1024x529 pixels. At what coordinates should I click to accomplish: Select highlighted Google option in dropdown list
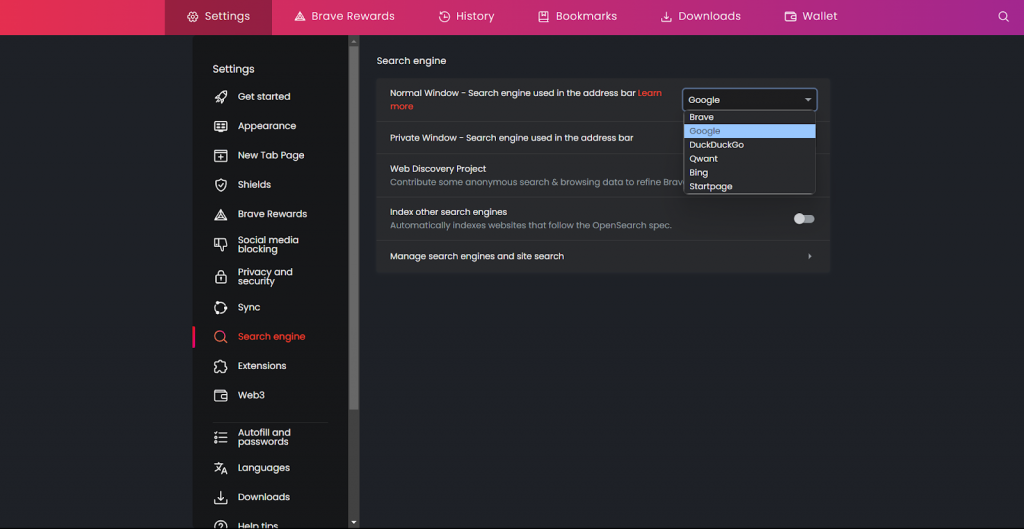point(750,131)
